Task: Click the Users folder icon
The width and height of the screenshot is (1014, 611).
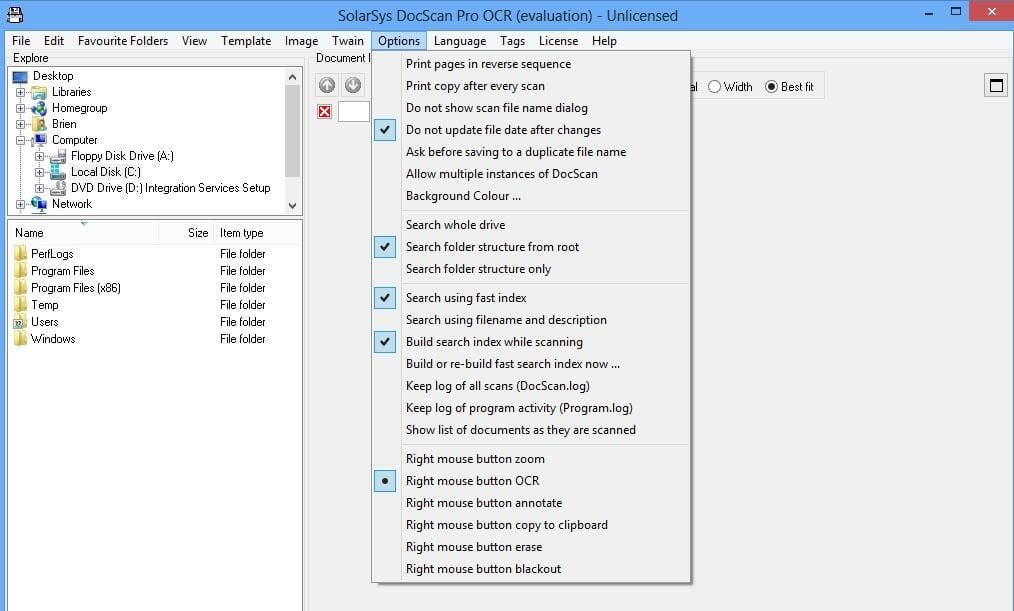Action: [x=20, y=321]
